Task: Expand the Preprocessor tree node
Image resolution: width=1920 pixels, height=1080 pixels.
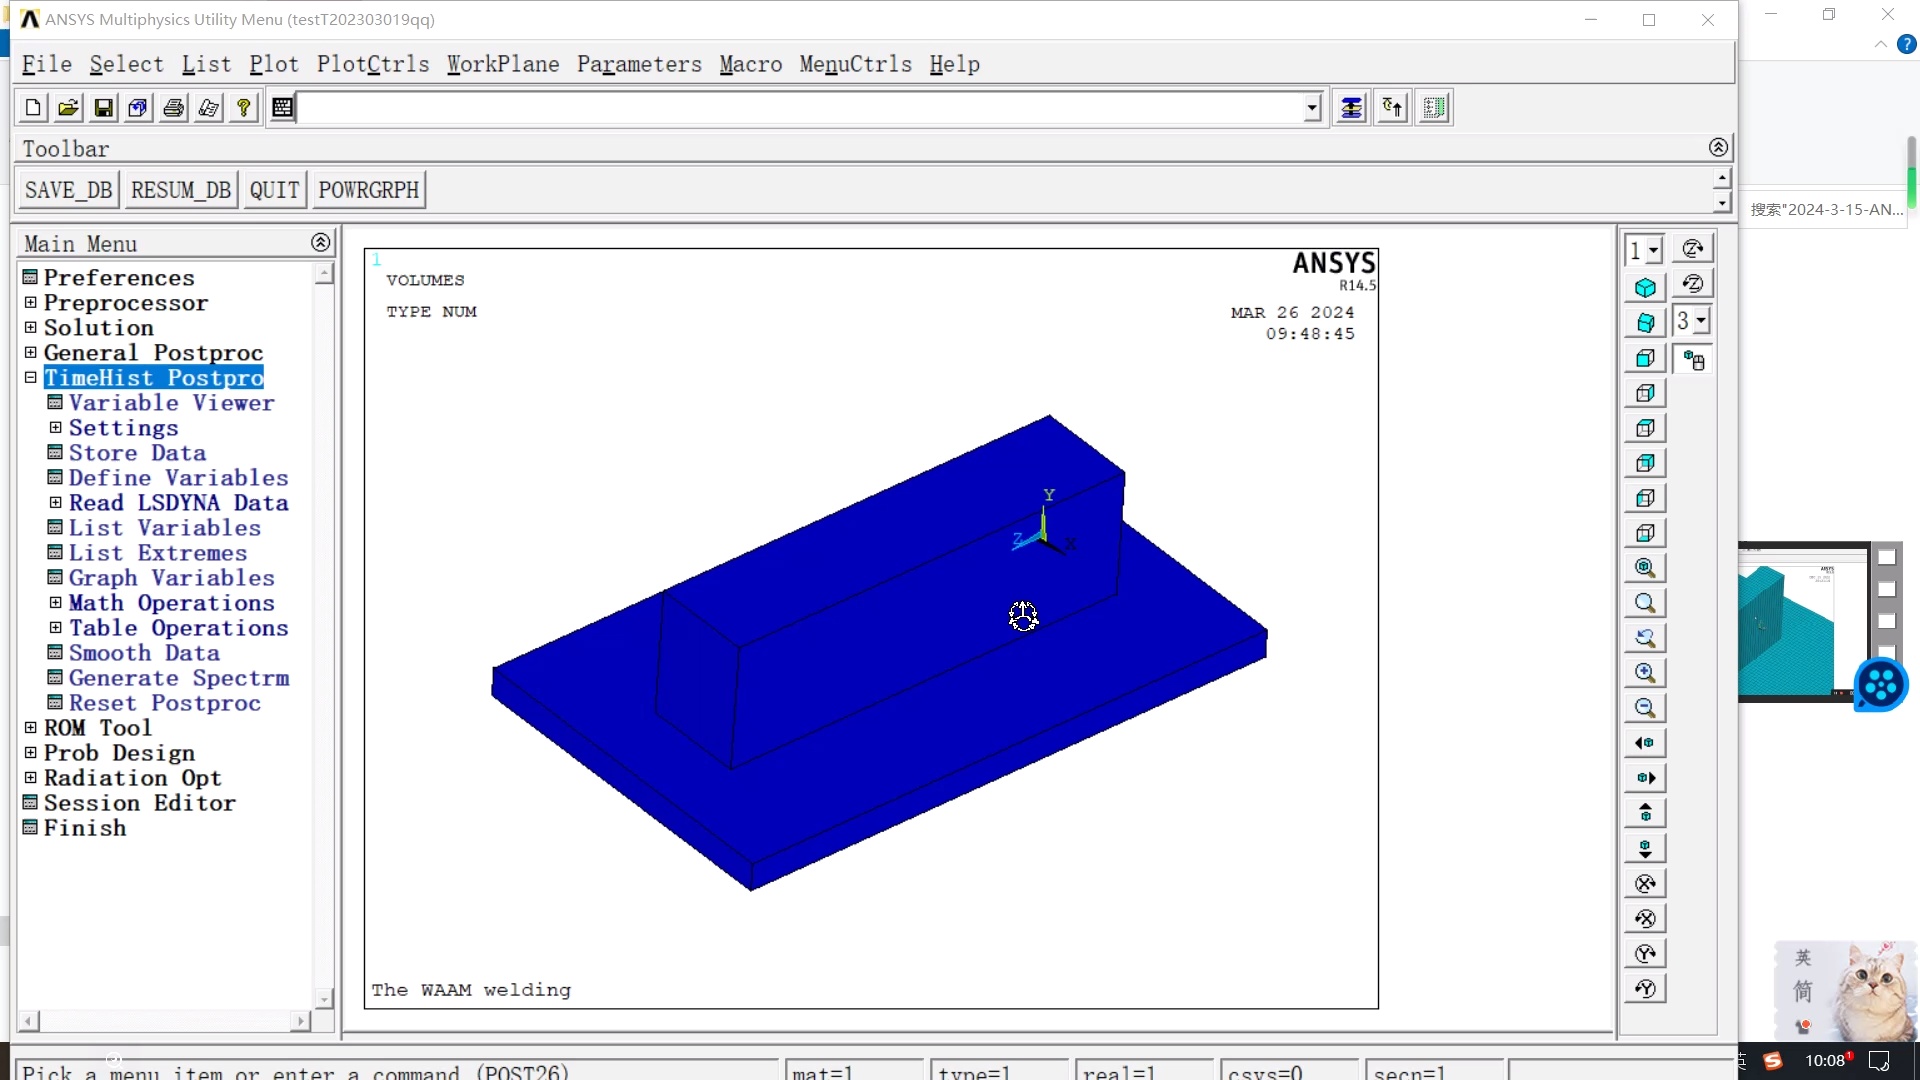Action: tap(30, 303)
